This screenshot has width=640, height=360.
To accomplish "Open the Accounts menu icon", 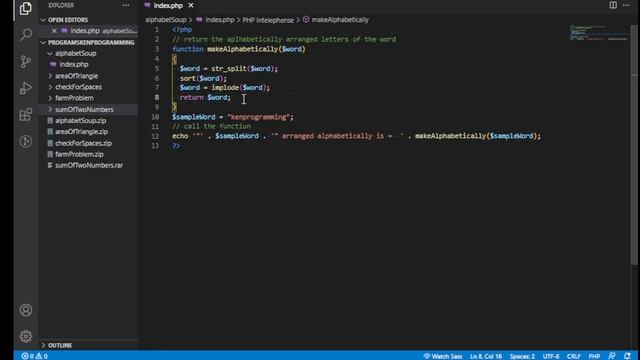I will 25,310.
